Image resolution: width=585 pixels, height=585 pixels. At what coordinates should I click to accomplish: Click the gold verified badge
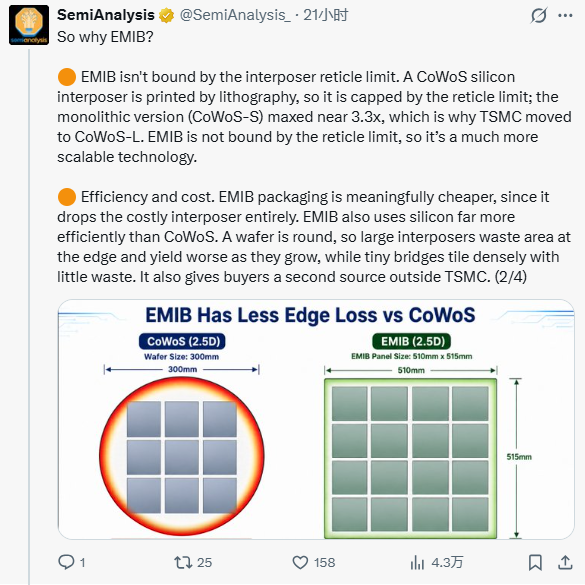tap(166, 16)
